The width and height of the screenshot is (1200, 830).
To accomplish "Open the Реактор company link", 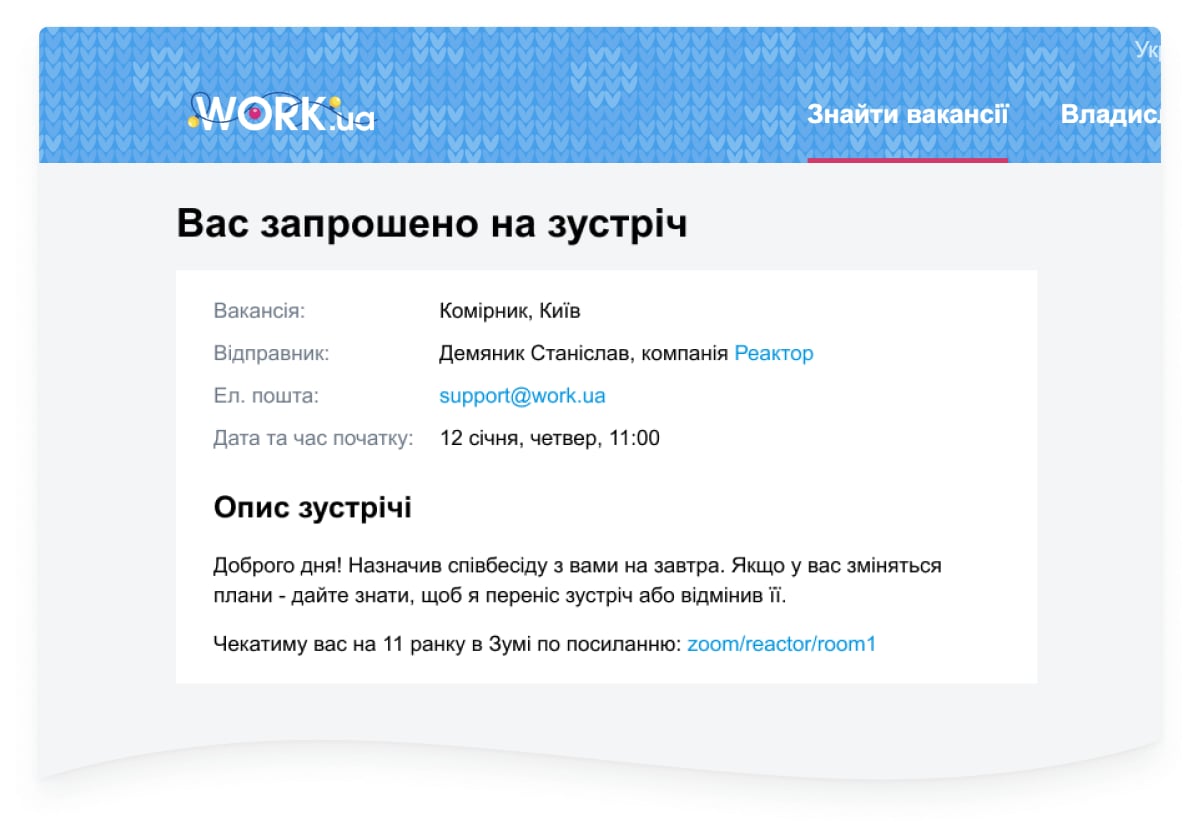I will pos(773,353).
